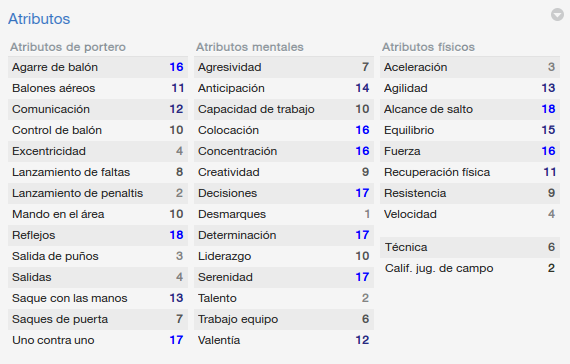
Task: Select the Serenidad attribute row
Action: [x=284, y=277]
